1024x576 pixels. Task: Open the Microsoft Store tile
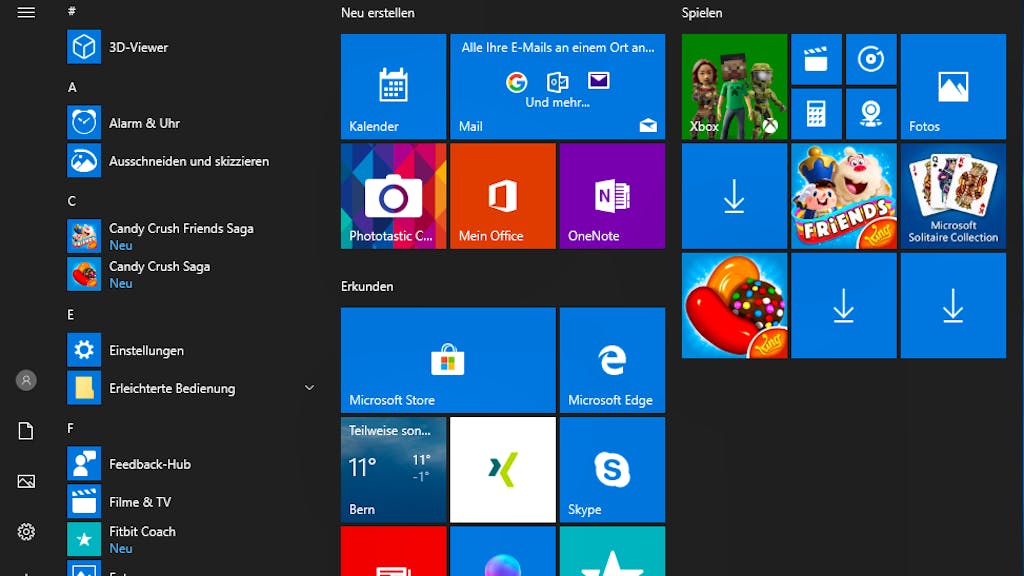(x=448, y=360)
